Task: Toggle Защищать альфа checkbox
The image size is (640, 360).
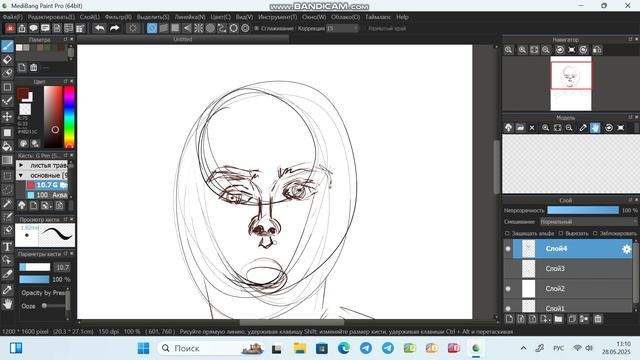Action: point(507,233)
